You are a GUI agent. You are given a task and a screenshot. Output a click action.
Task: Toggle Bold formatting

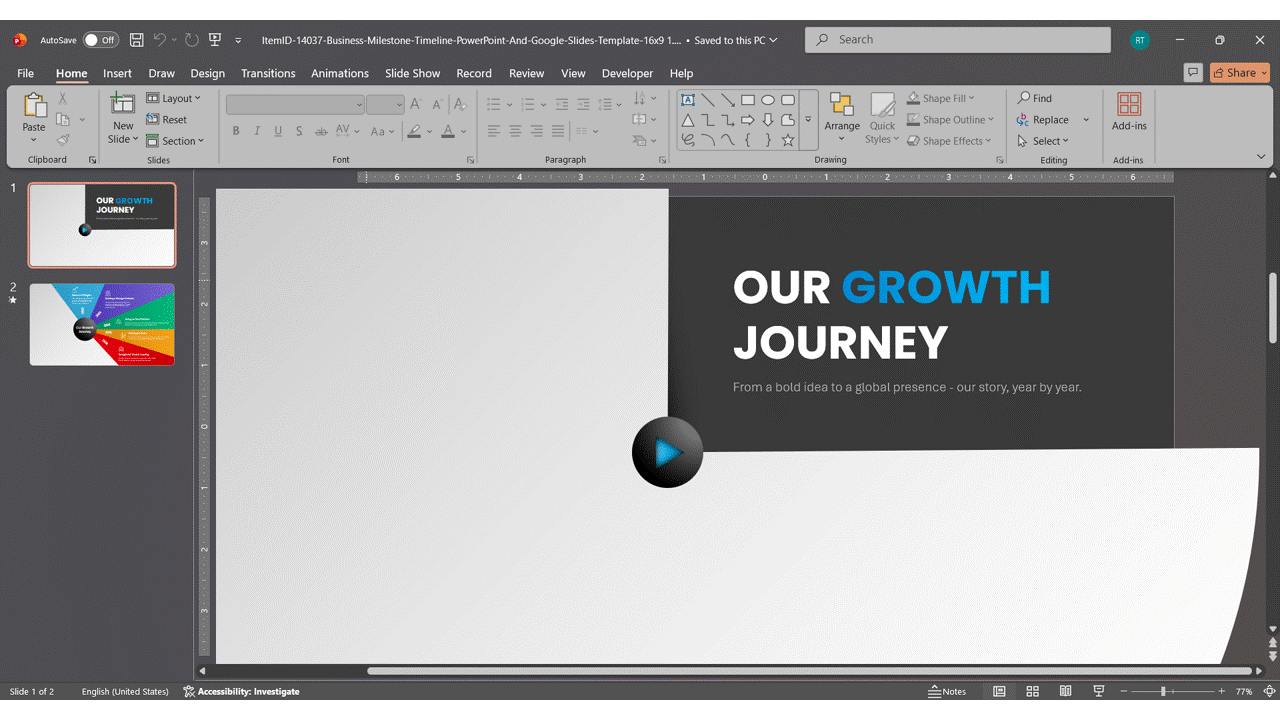pos(236,131)
